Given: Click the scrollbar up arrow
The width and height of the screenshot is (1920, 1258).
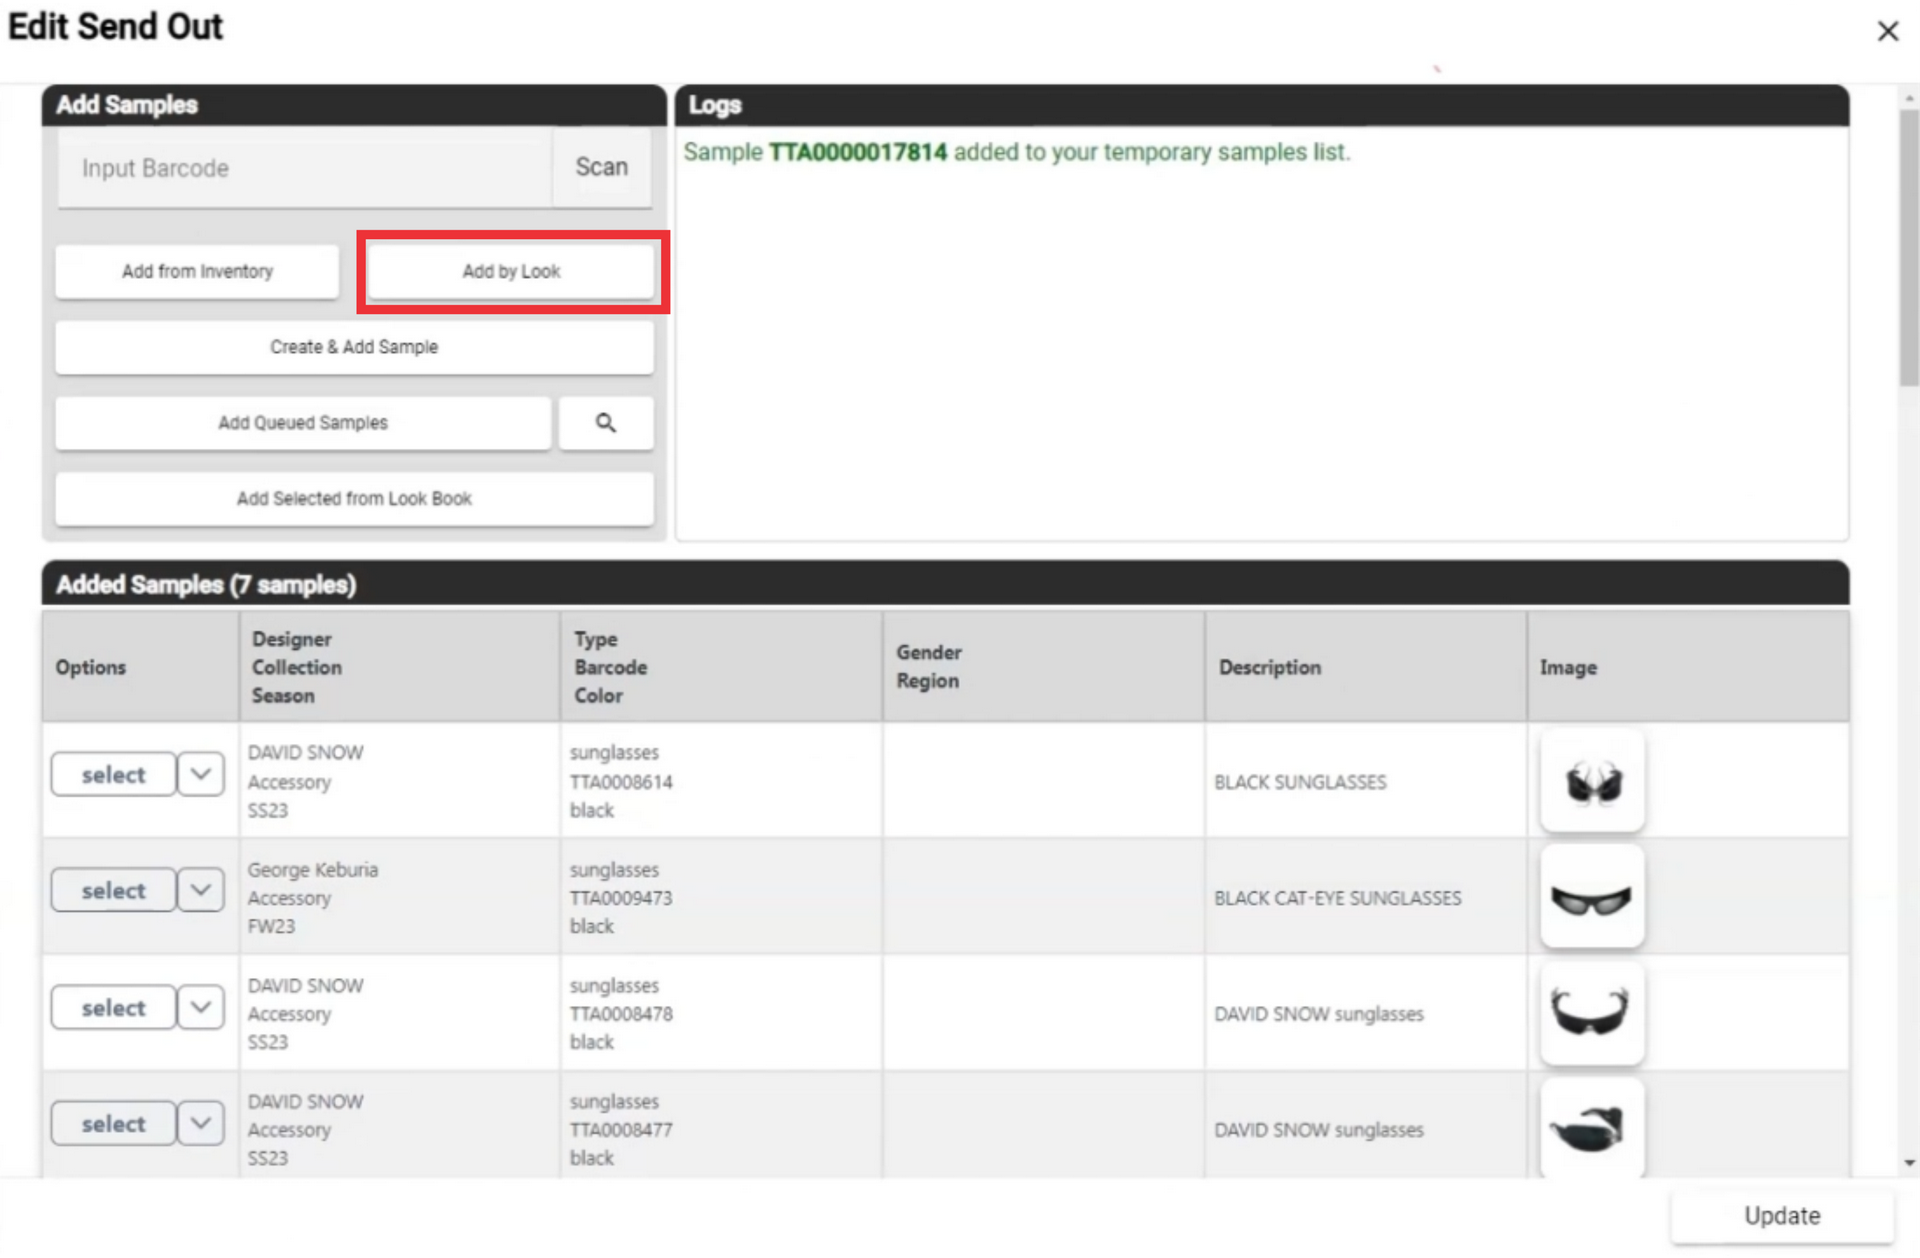Looking at the screenshot, I should coord(1909,98).
